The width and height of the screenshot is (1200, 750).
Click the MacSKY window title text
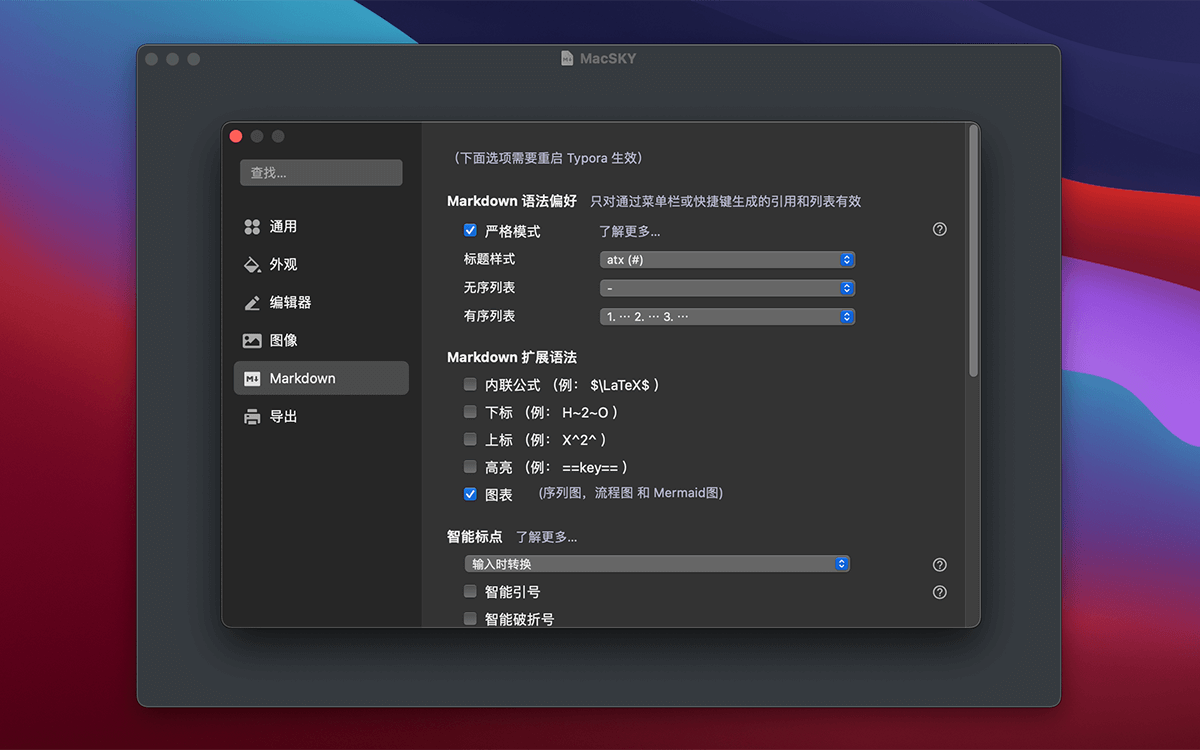(x=608, y=58)
